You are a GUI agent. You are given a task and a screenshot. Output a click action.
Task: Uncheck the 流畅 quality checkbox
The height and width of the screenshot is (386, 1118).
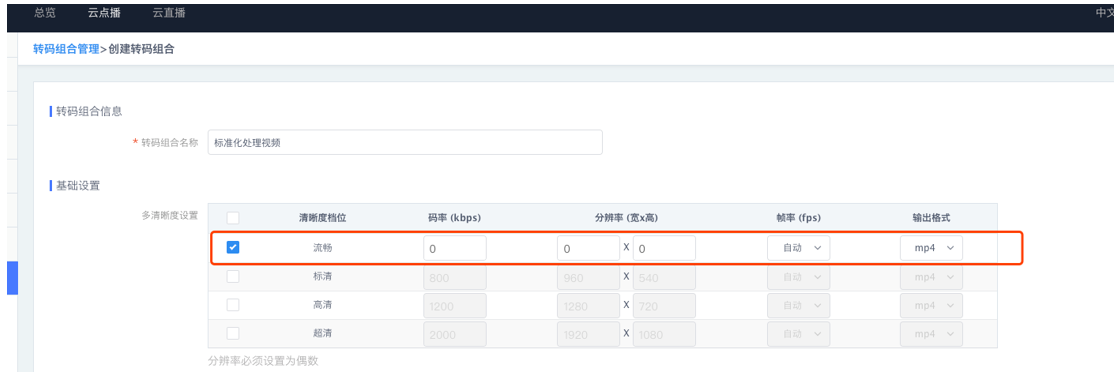(233, 248)
